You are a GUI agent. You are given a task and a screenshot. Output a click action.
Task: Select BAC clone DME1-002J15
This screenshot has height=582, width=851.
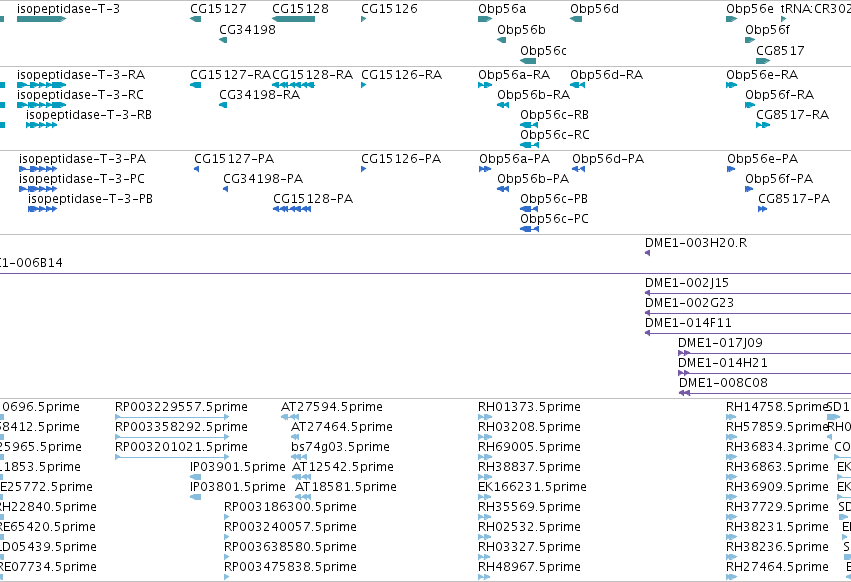tap(687, 283)
